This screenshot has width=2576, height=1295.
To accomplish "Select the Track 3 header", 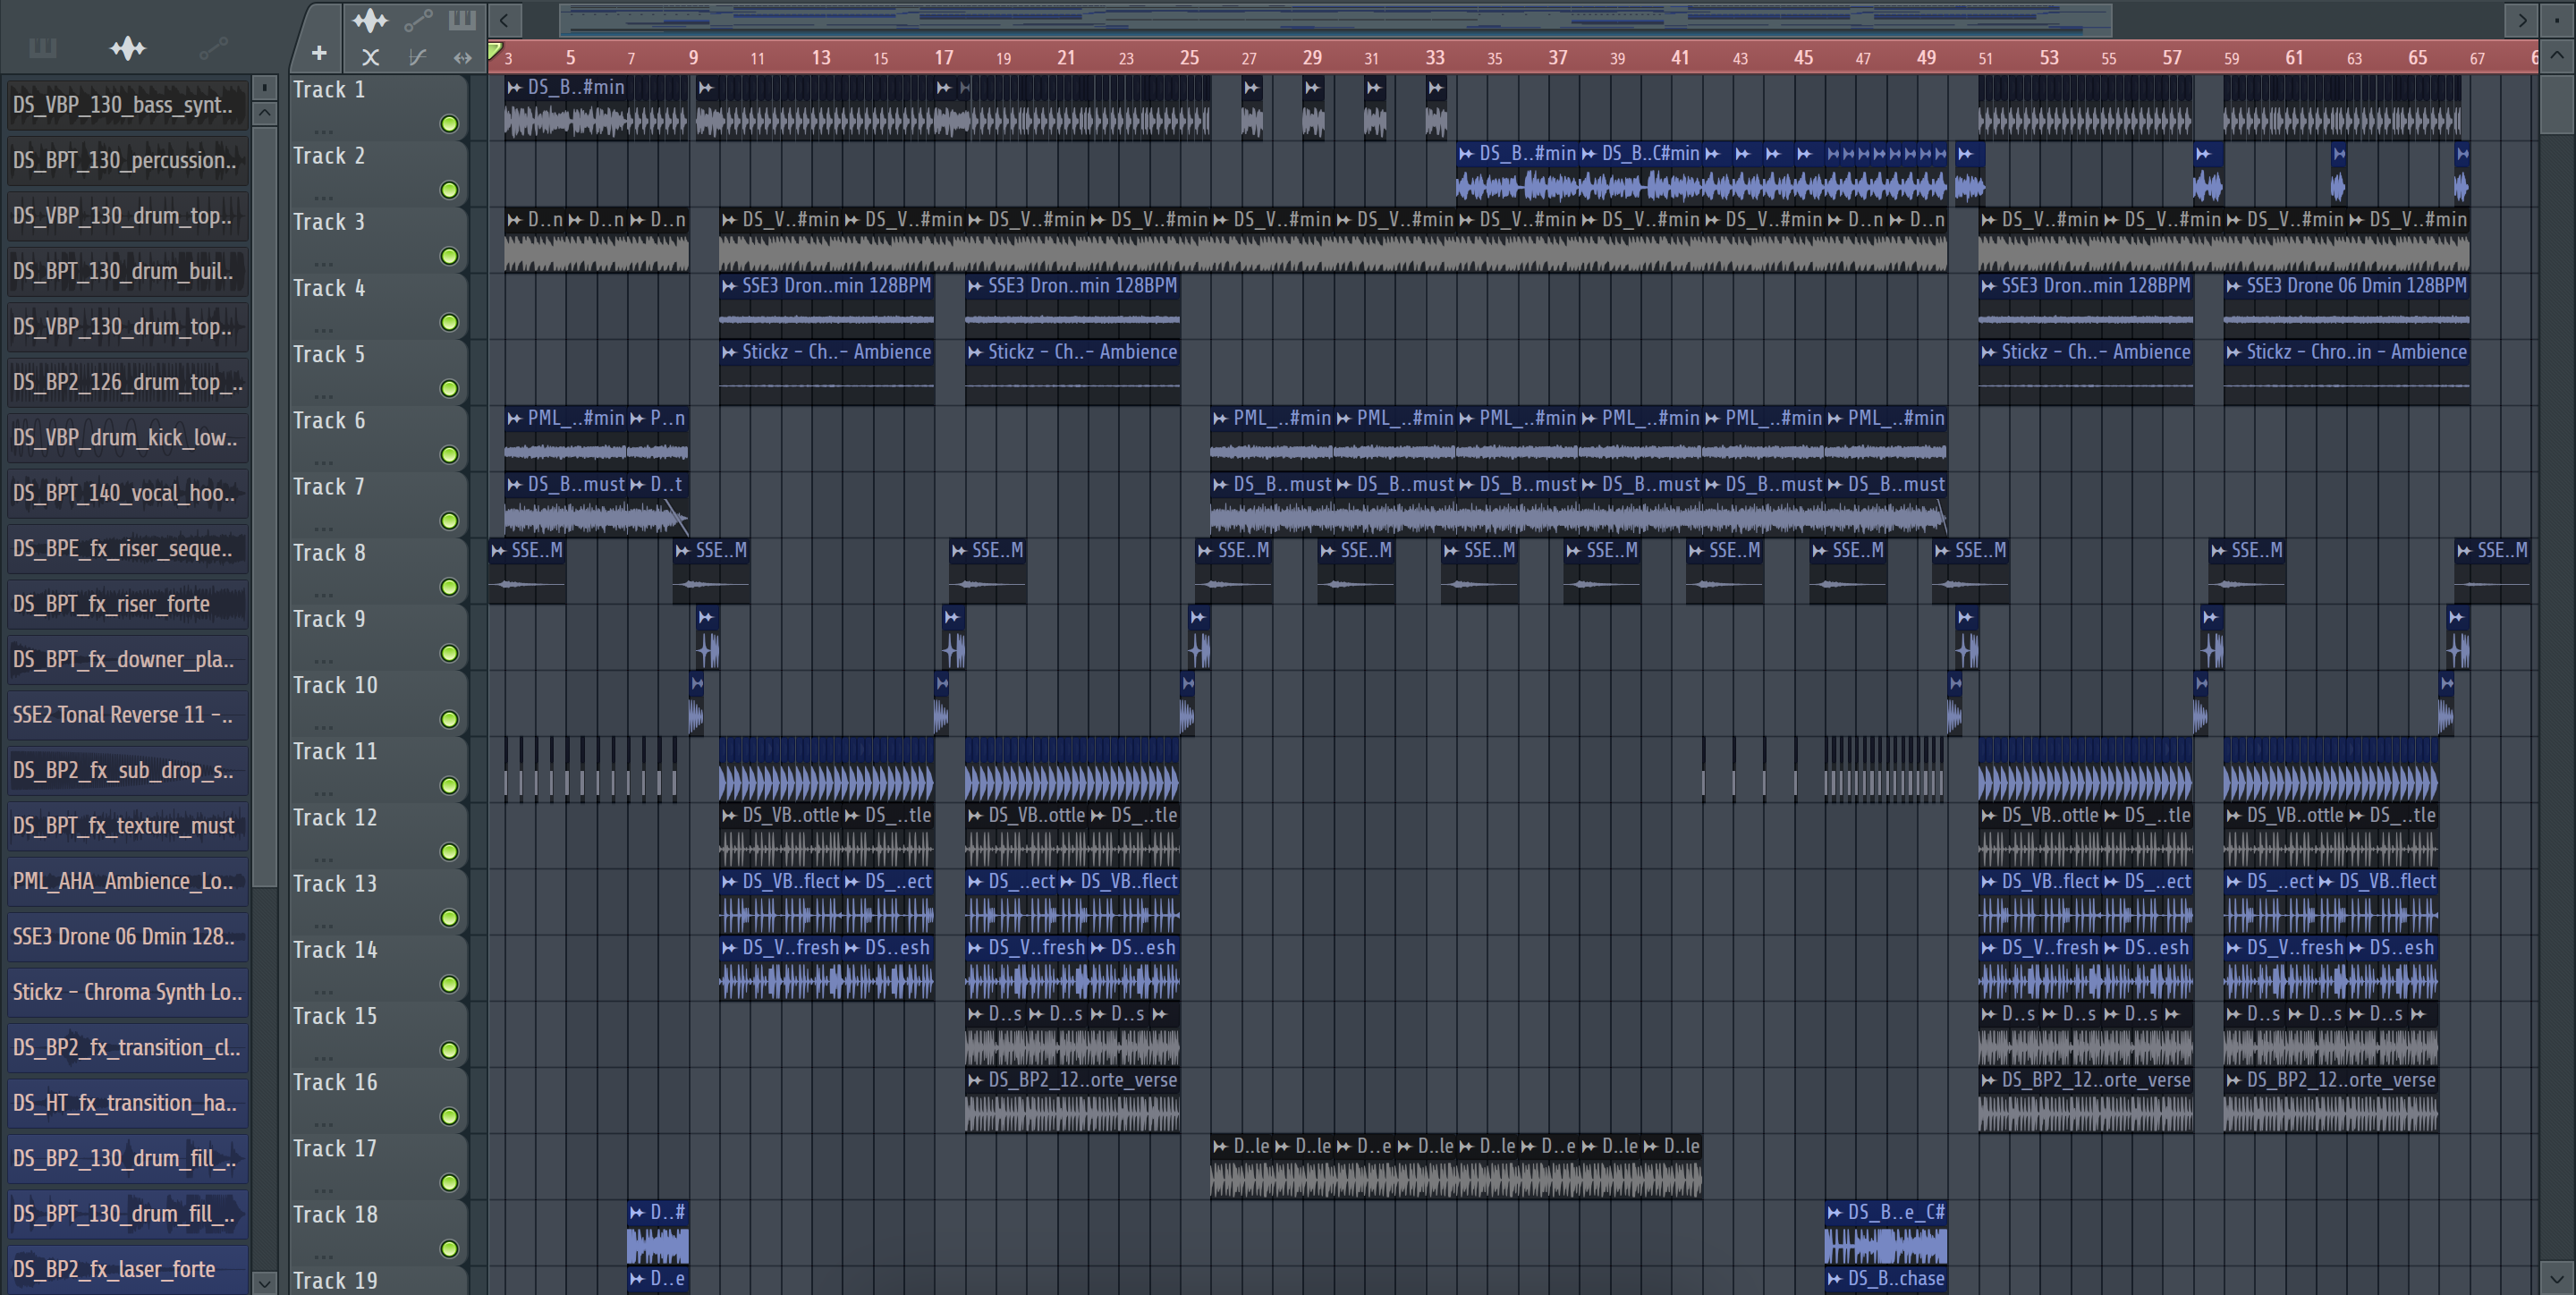I will [x=378, y=240].
